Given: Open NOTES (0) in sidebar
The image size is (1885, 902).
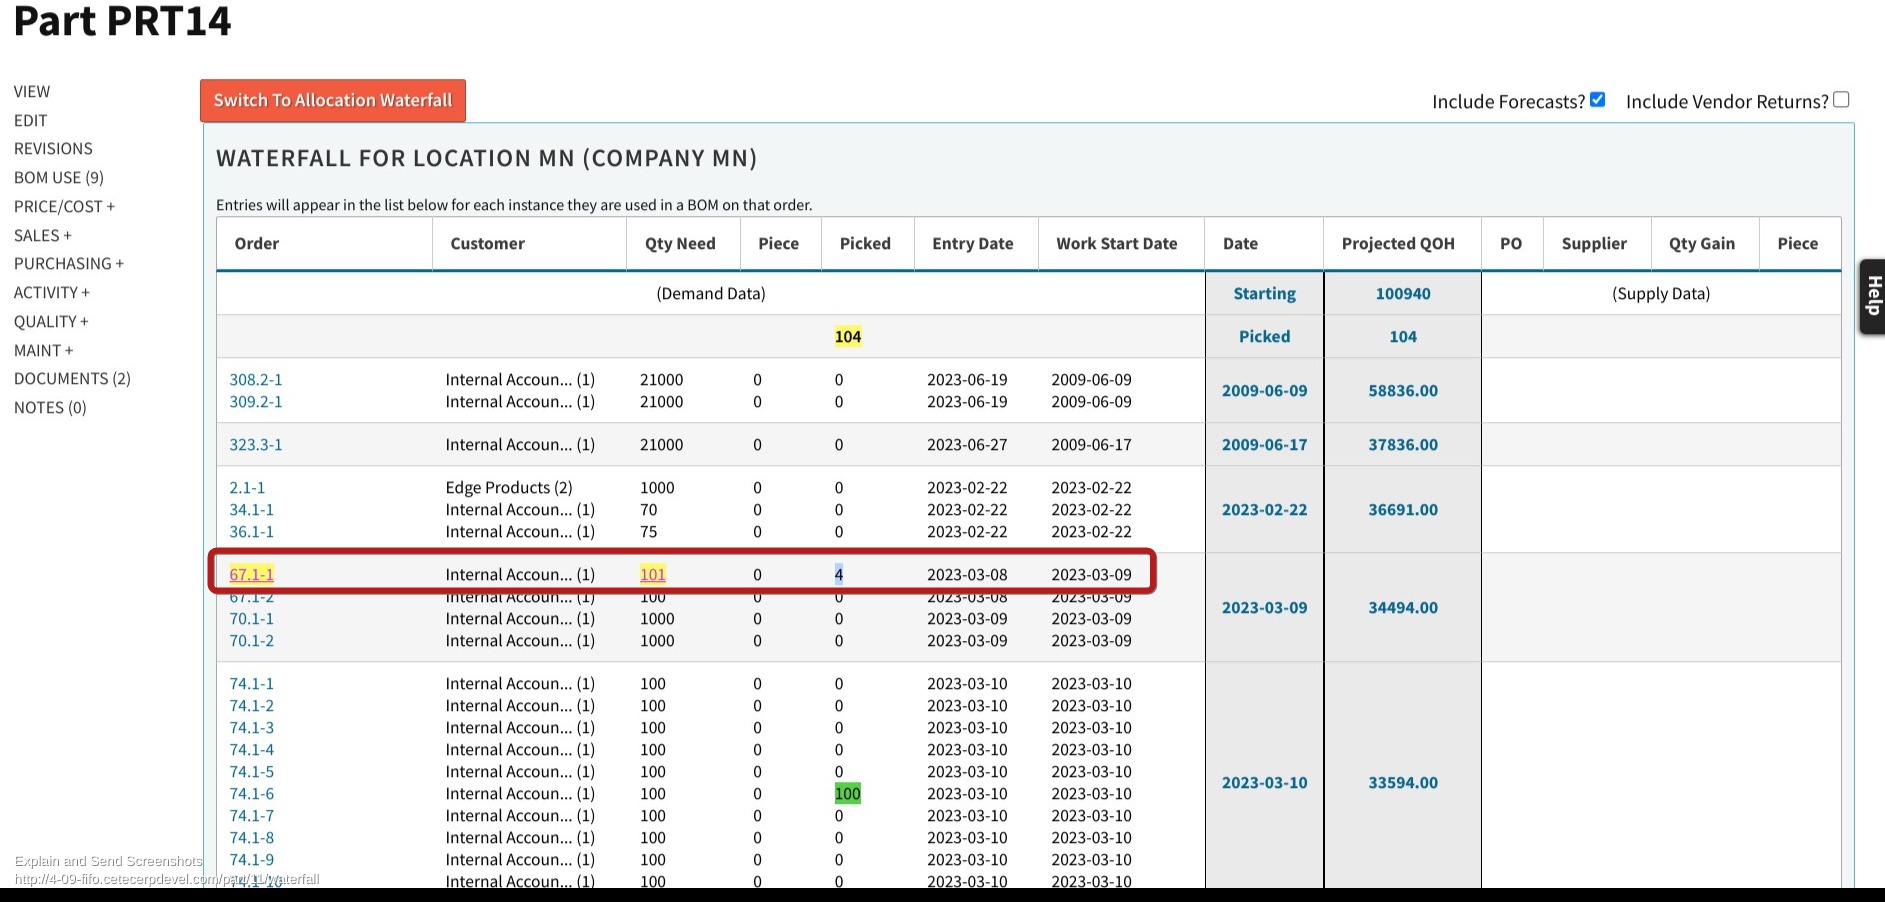Looking at the screenshot, I should 50,407.
